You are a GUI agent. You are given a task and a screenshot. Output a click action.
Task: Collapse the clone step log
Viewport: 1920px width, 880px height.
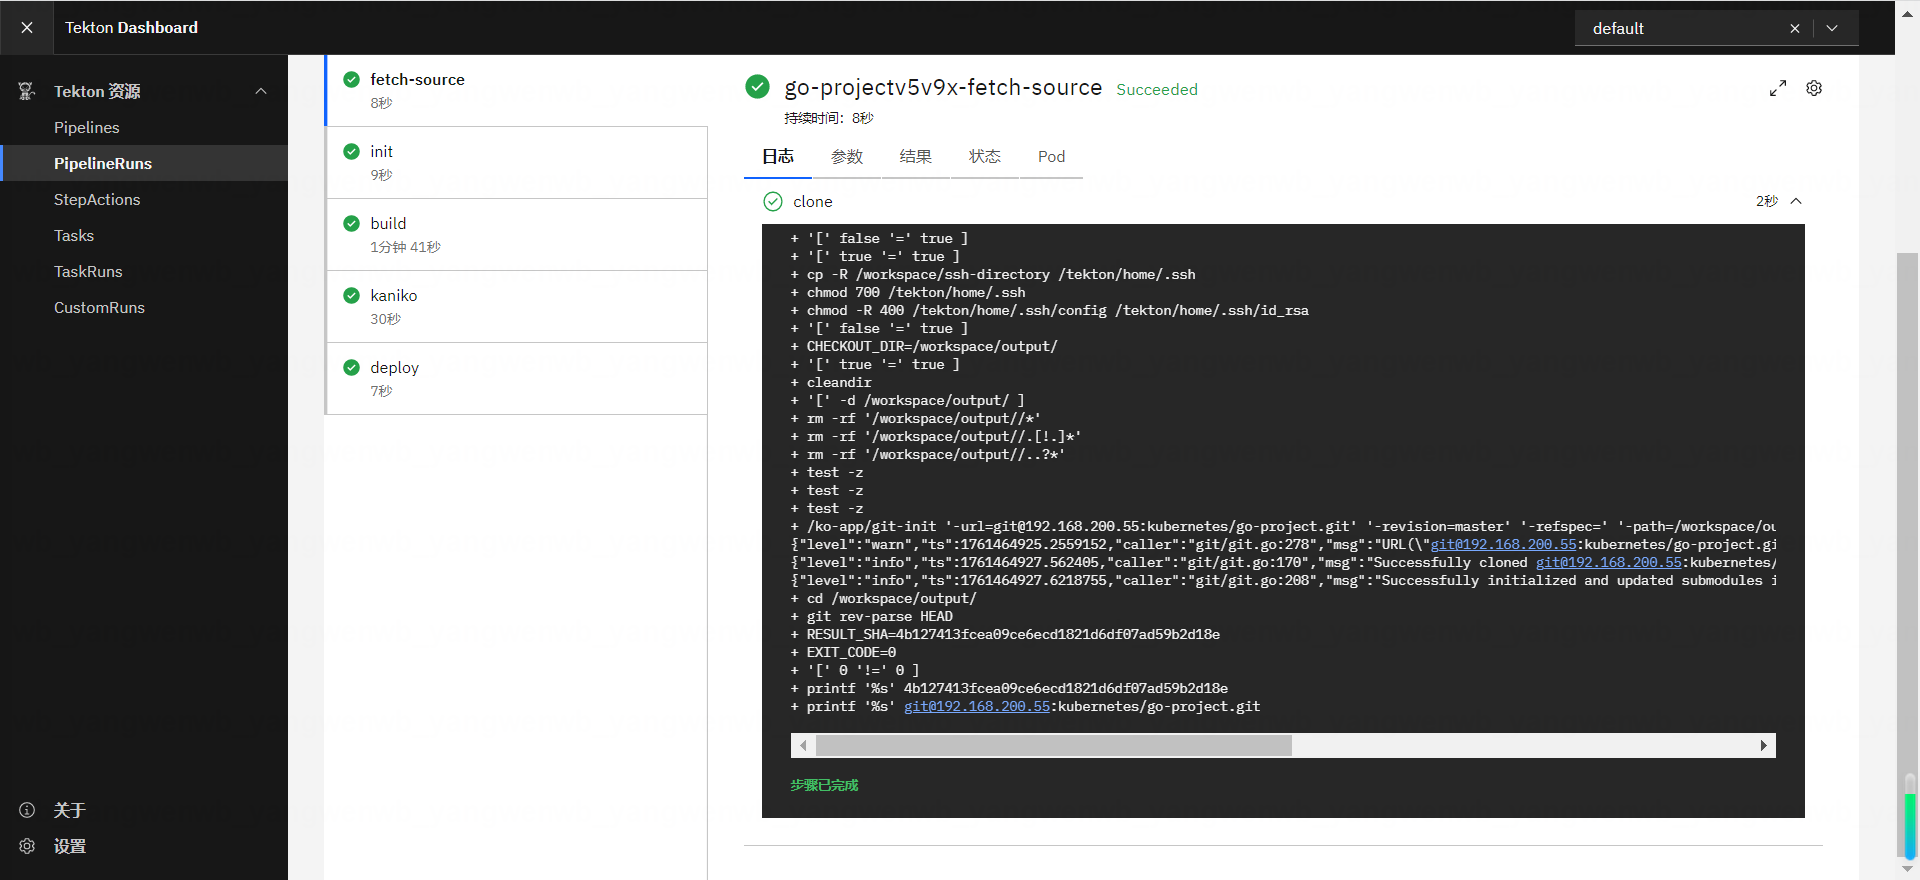point(1796,202)
